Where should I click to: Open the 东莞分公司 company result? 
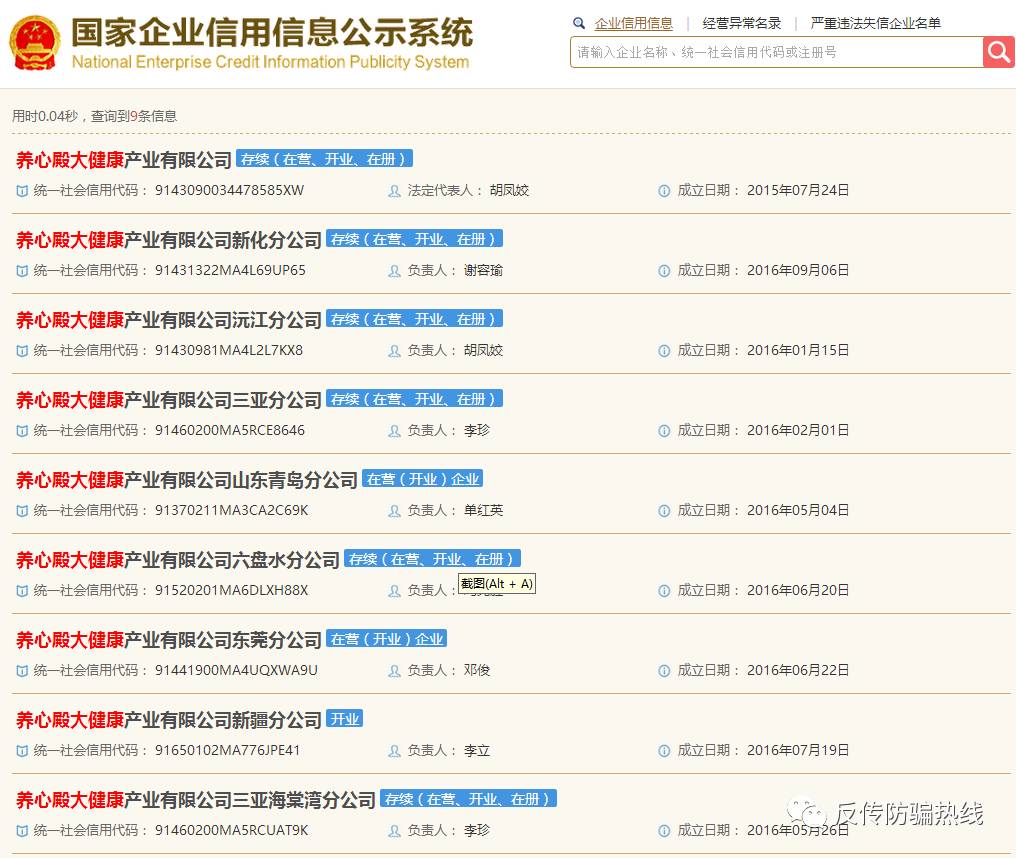(168, 640)
